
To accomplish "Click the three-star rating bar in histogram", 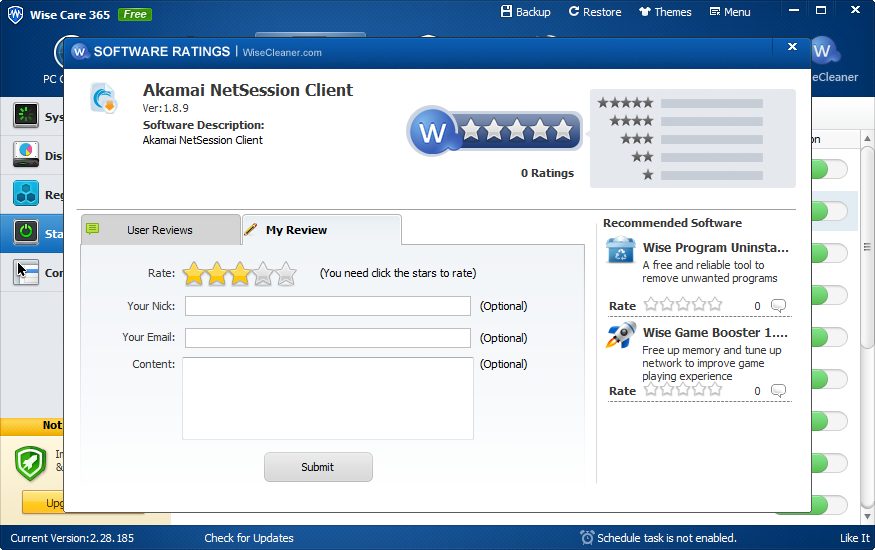I will pyautogui.click(x=711, y=139).
